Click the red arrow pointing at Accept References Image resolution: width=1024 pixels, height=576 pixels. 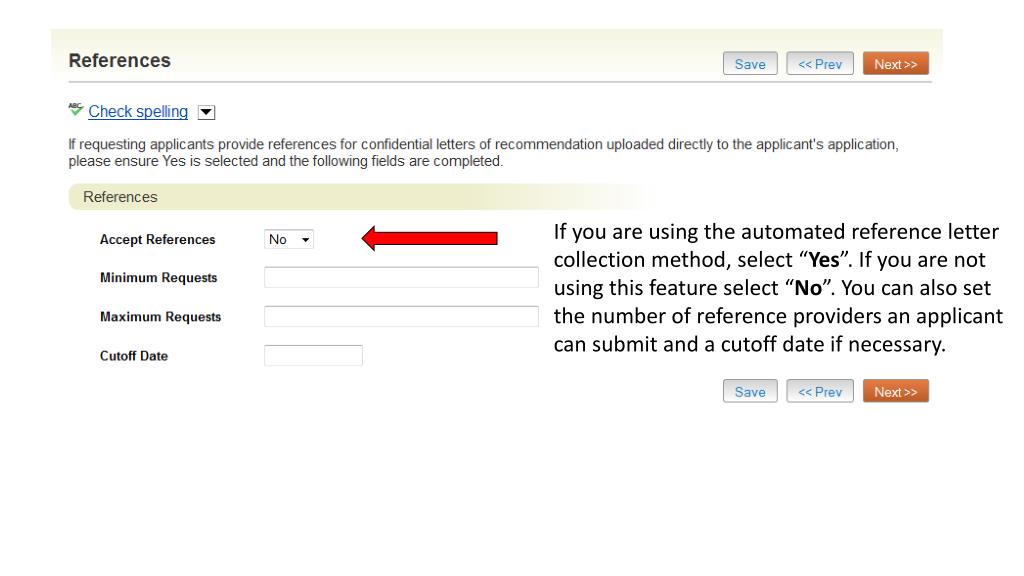pos(430,238)
